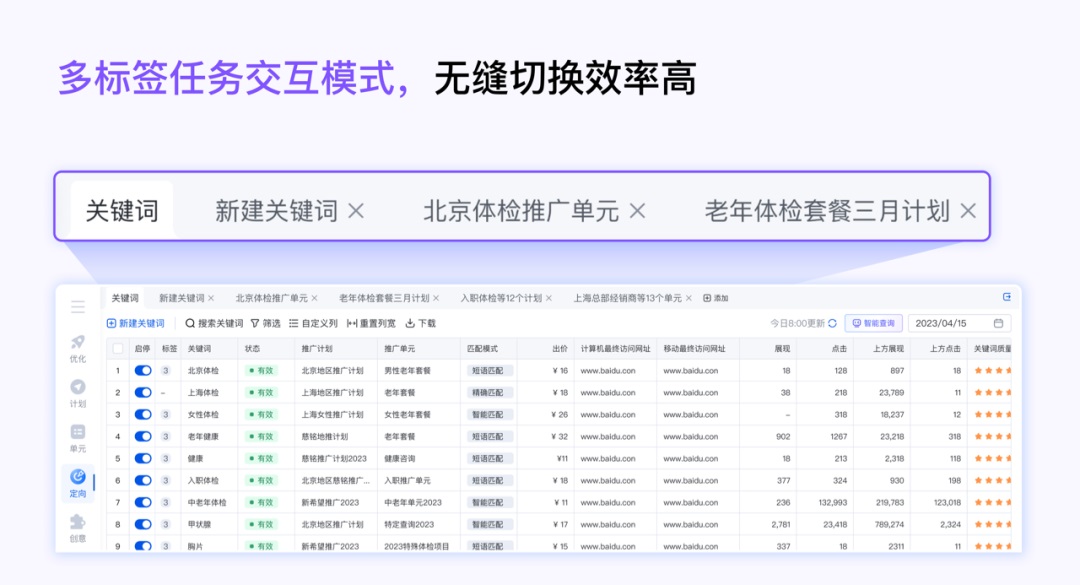Click the export icon at top right
This screenshot has width=1080, height=585.
[1007, 297]
